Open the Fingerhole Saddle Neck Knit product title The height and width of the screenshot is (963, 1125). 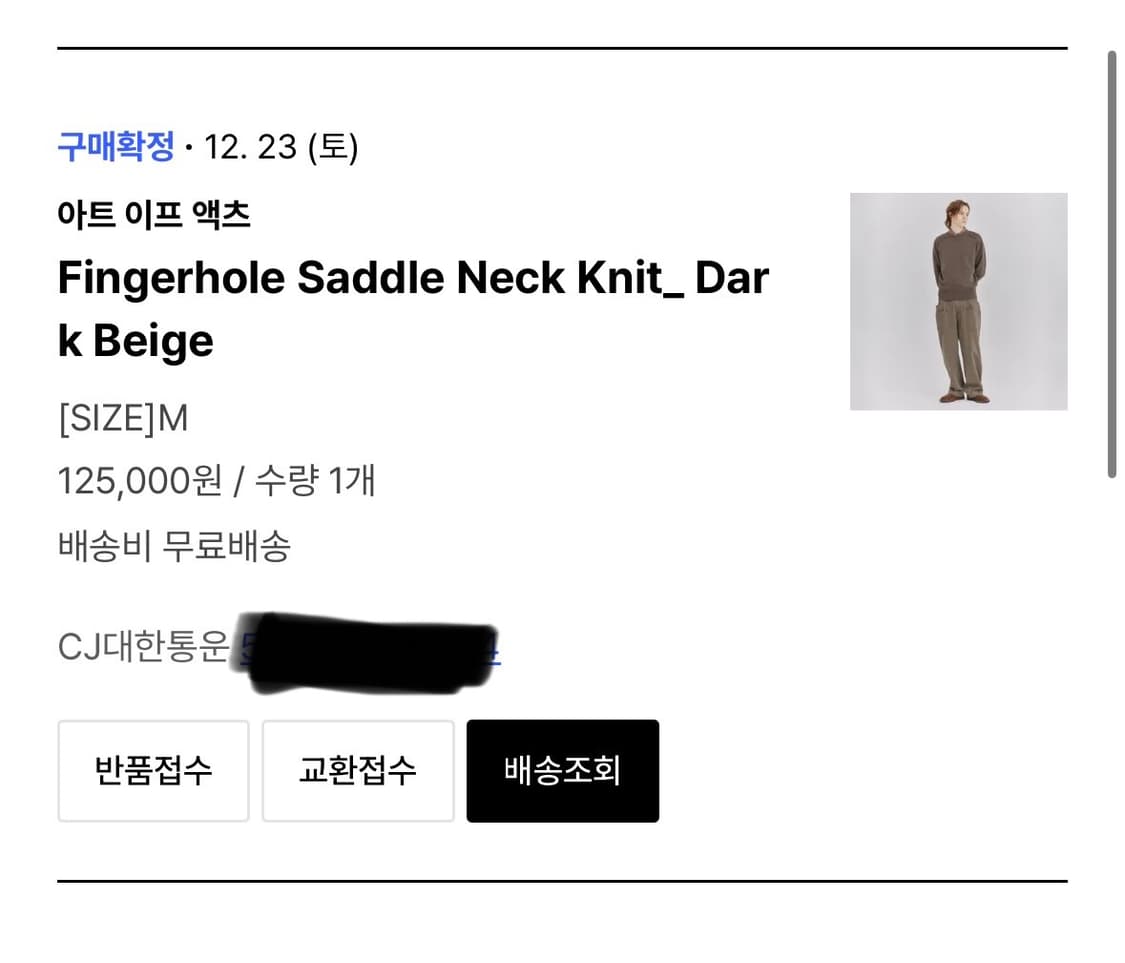412,277
